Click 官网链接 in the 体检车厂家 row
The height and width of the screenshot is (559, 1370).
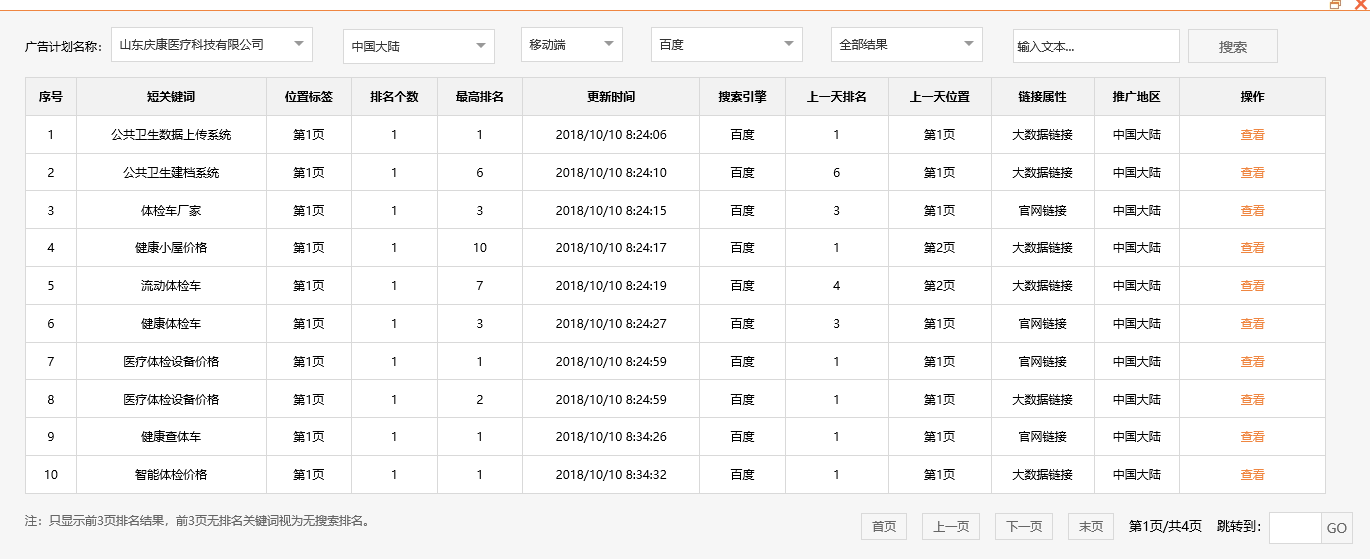[x=1043, y=211]
